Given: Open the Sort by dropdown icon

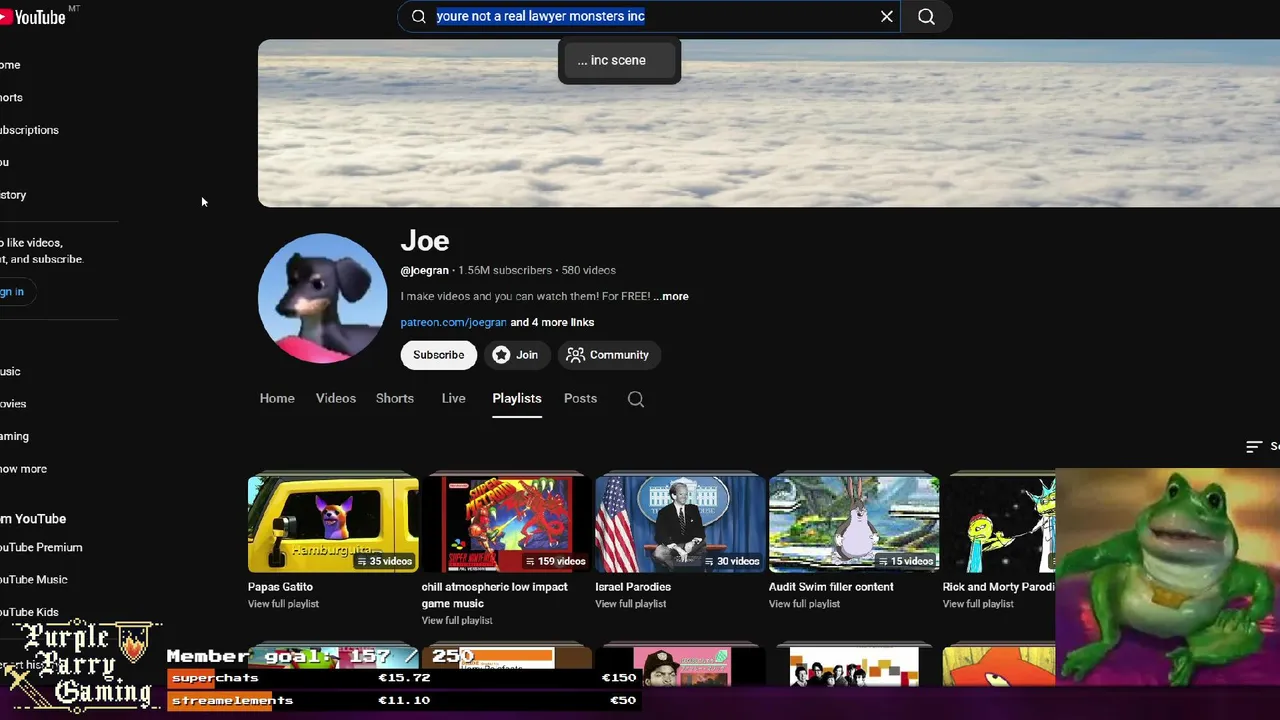Looking at the screenshot, I should 1254,447.
